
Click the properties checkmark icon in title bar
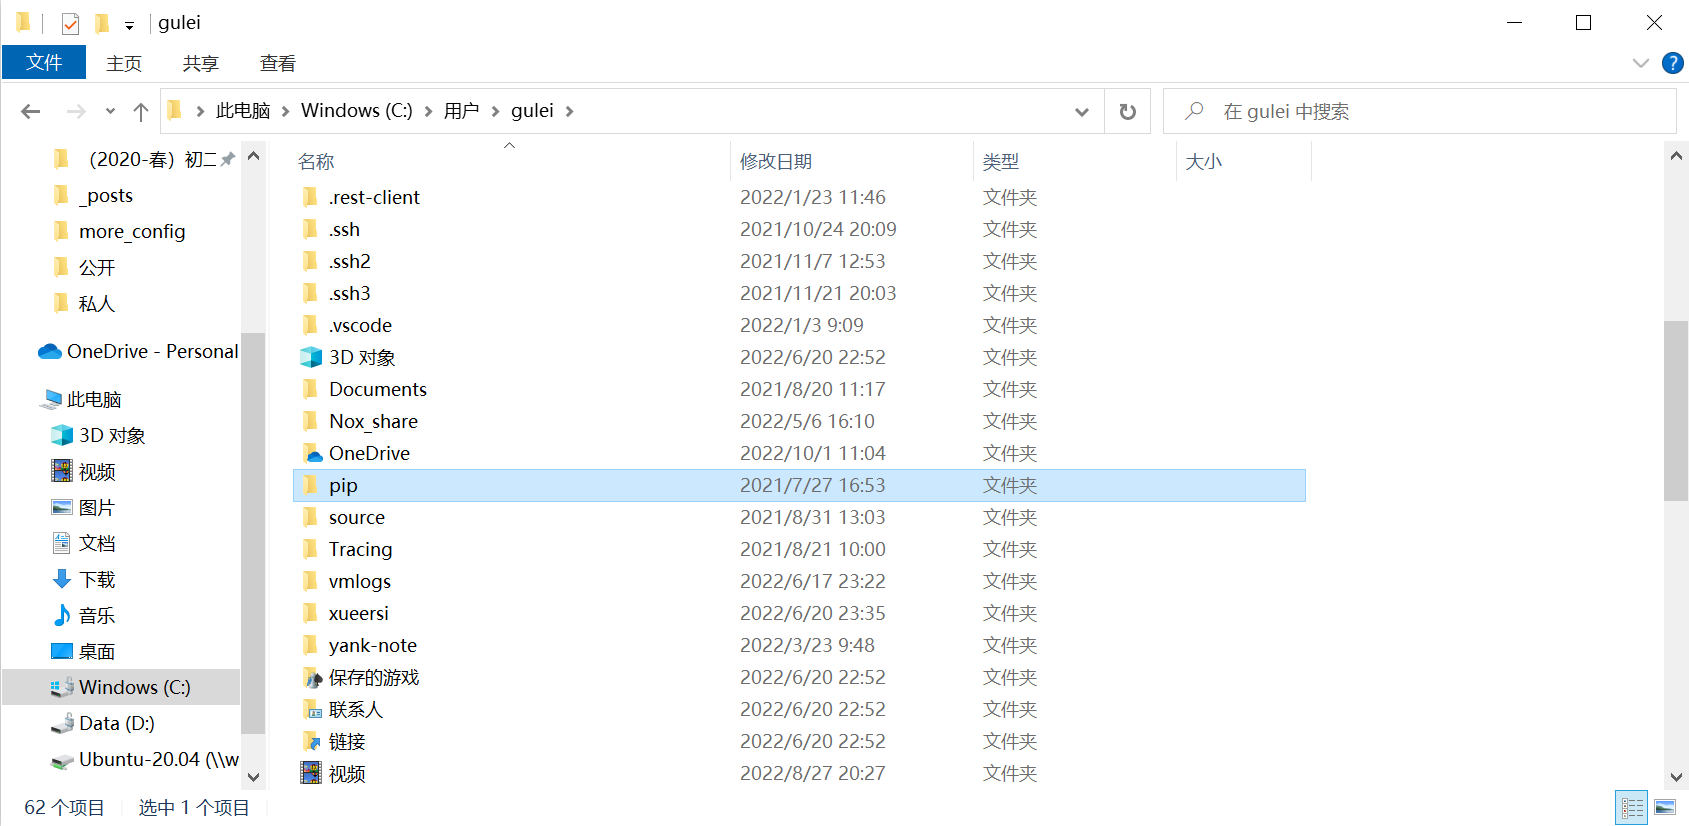[x=70, y=23]
